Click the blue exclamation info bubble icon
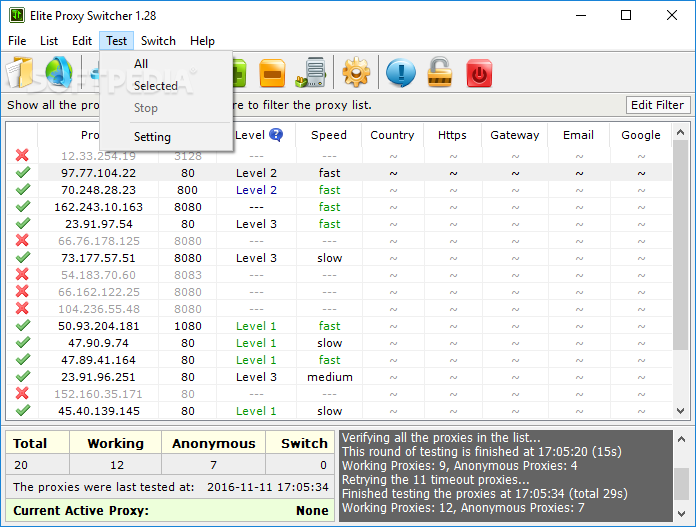Viewport: 696px width, 527px height. (x=401, y=73)
